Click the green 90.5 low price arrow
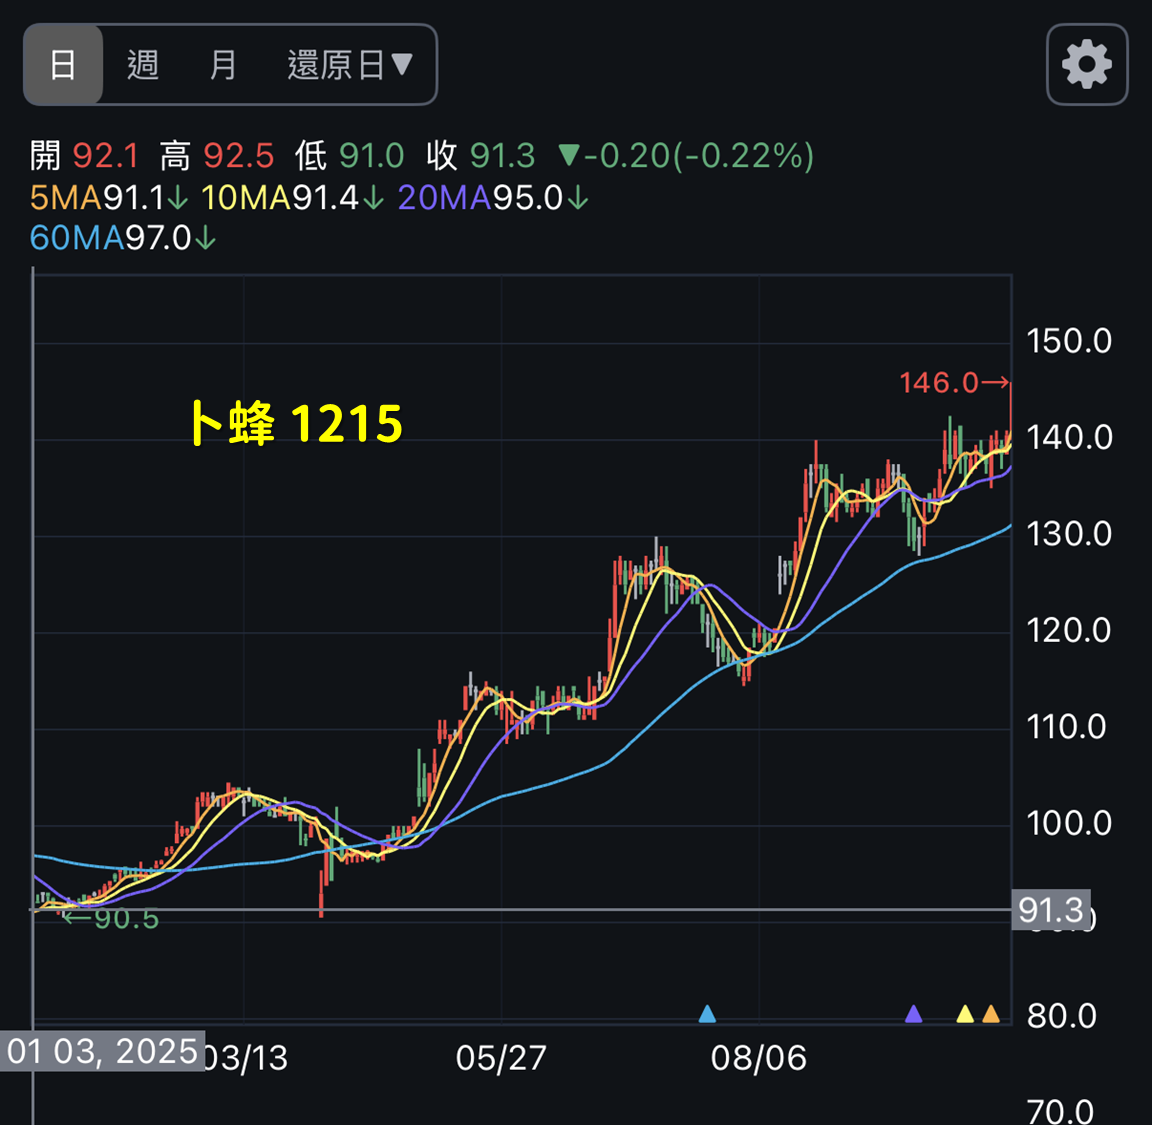The height and width of the screenshot is (1125, 1152). click(x=110, y=918)
